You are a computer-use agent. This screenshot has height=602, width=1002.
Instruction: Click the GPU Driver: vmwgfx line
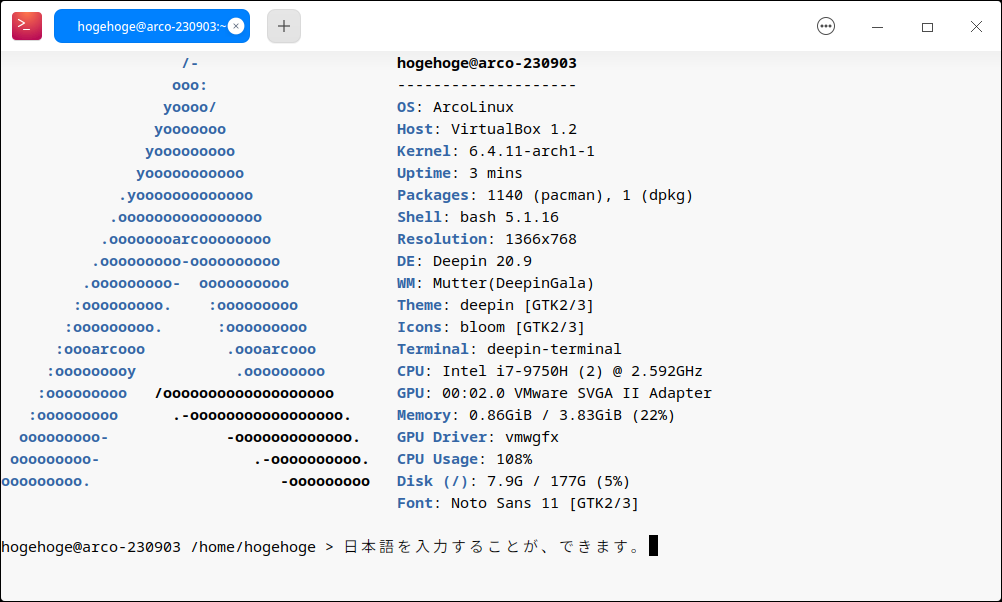pos(478,437)
